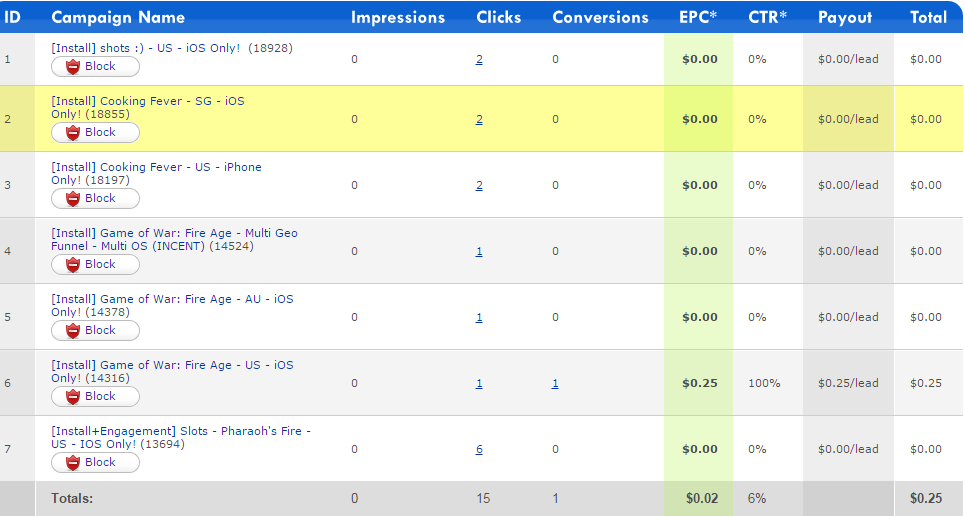Image resolution: width=965 pixels, height=516 pixels.
Task: Sort by the Campaign Name column header
Action: tap(118, 17)
